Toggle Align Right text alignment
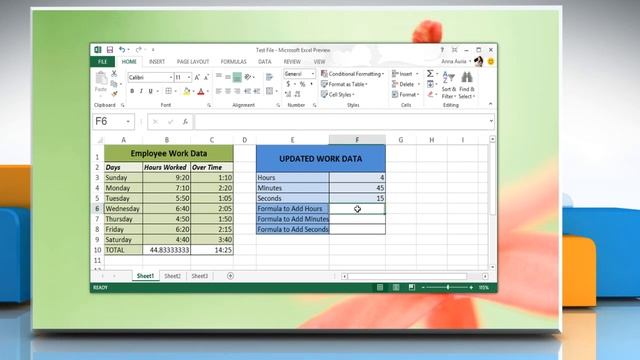The width and height of the screenshot is (640, 360). point(237,91)
